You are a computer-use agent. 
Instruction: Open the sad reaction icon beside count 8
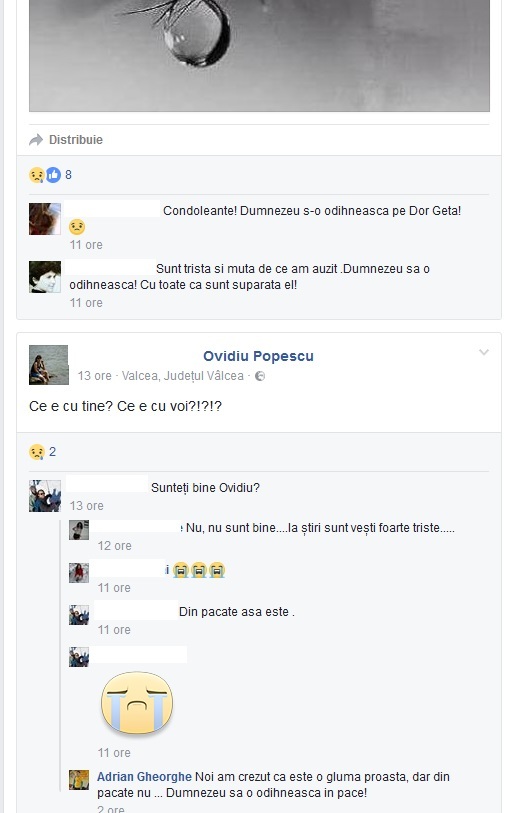pos(36,175)
